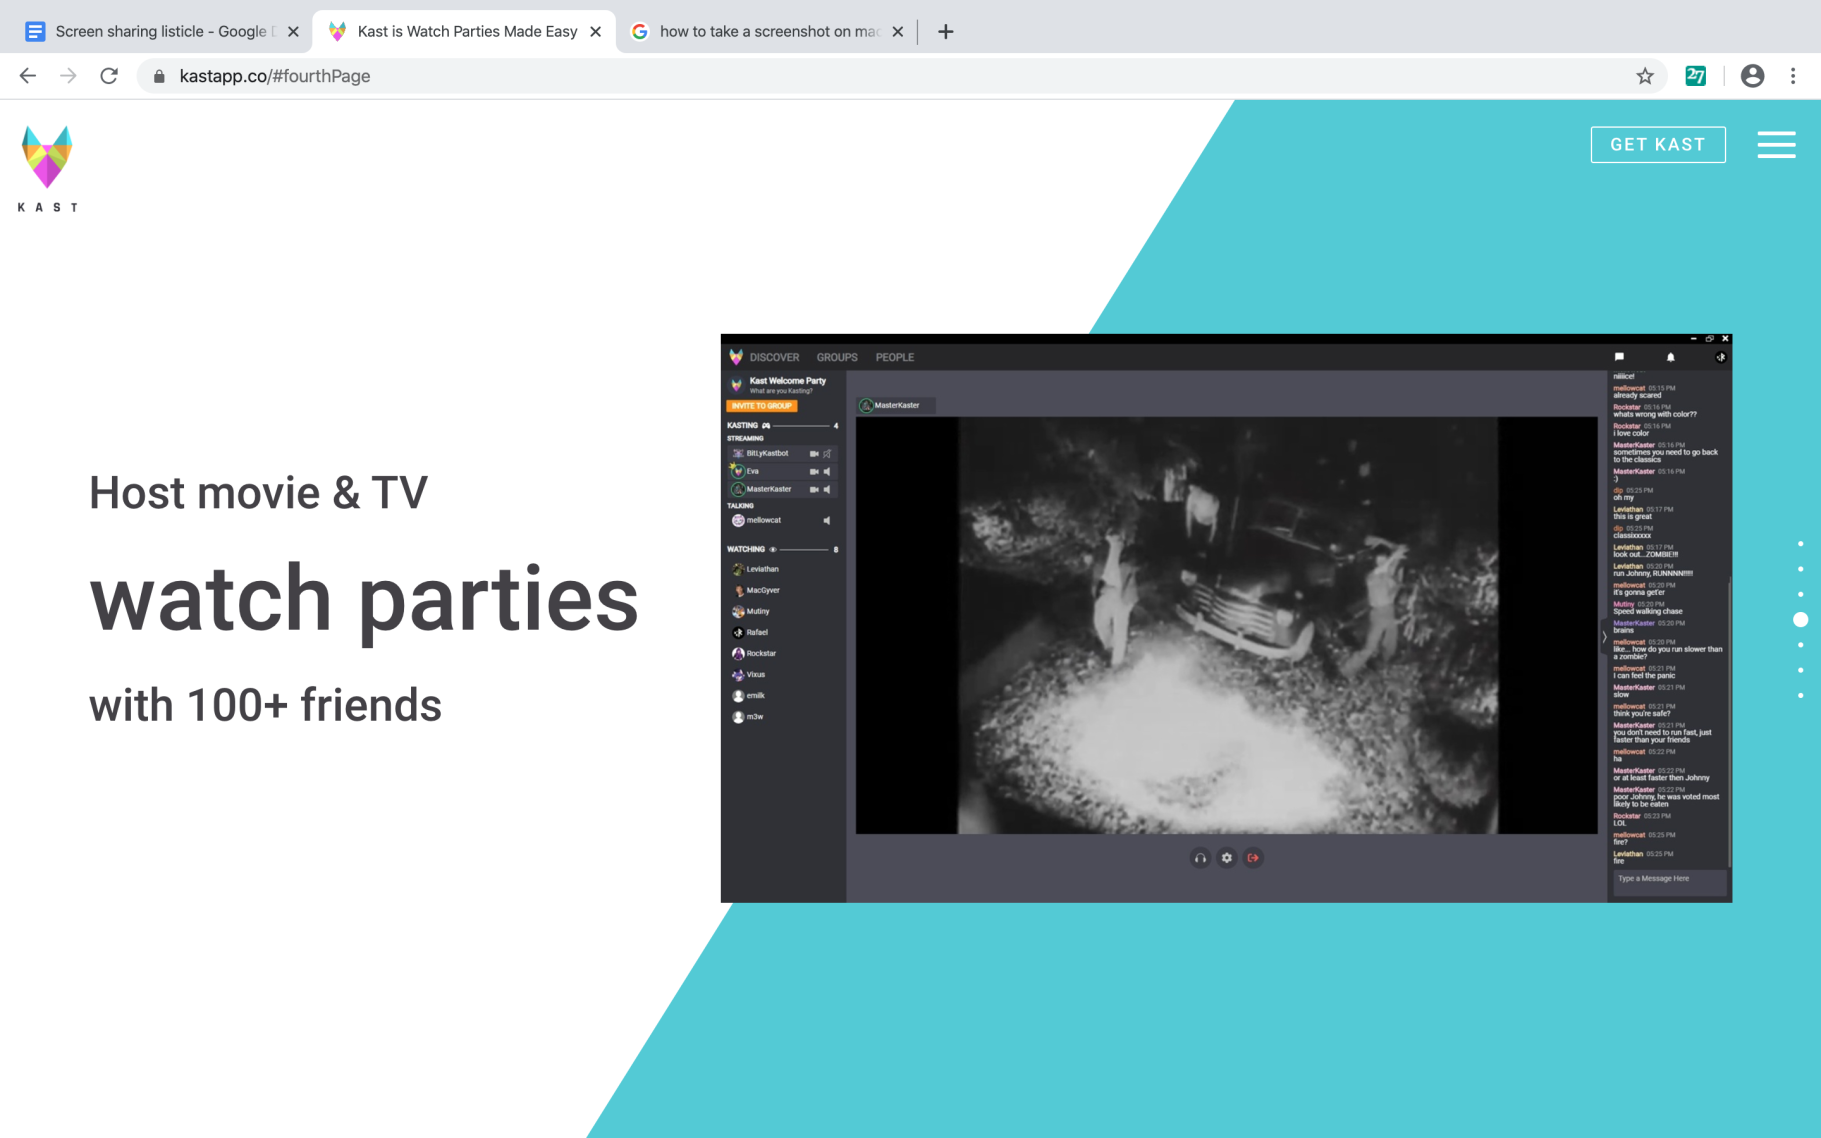The height and width of the screenshot is (1138, 1821).
Task: Click the red leave party icon
Action: click(1253, 858)
